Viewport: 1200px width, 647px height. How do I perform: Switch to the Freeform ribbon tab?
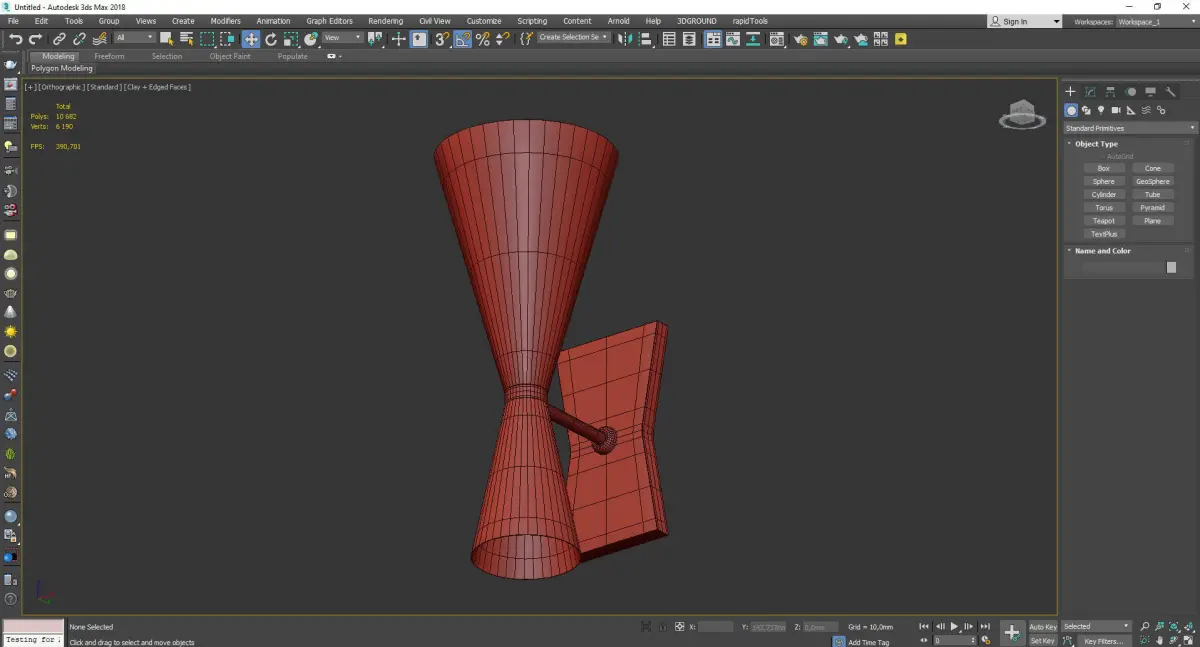pos(109,56)
